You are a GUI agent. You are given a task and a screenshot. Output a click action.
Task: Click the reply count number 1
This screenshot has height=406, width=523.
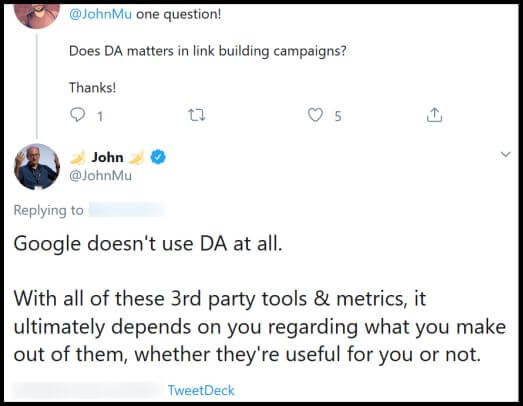100,116
